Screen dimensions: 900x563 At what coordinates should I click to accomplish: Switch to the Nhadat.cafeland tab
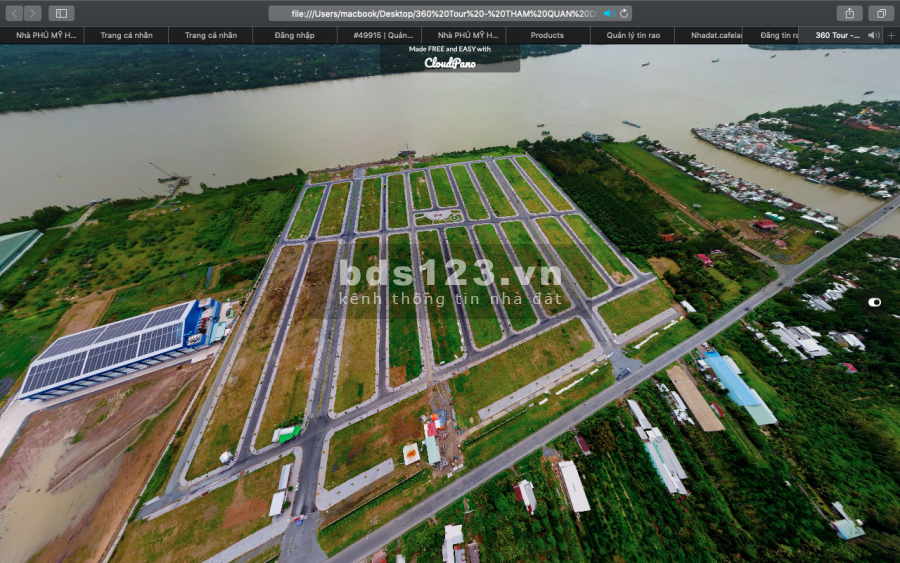(709, 35)
